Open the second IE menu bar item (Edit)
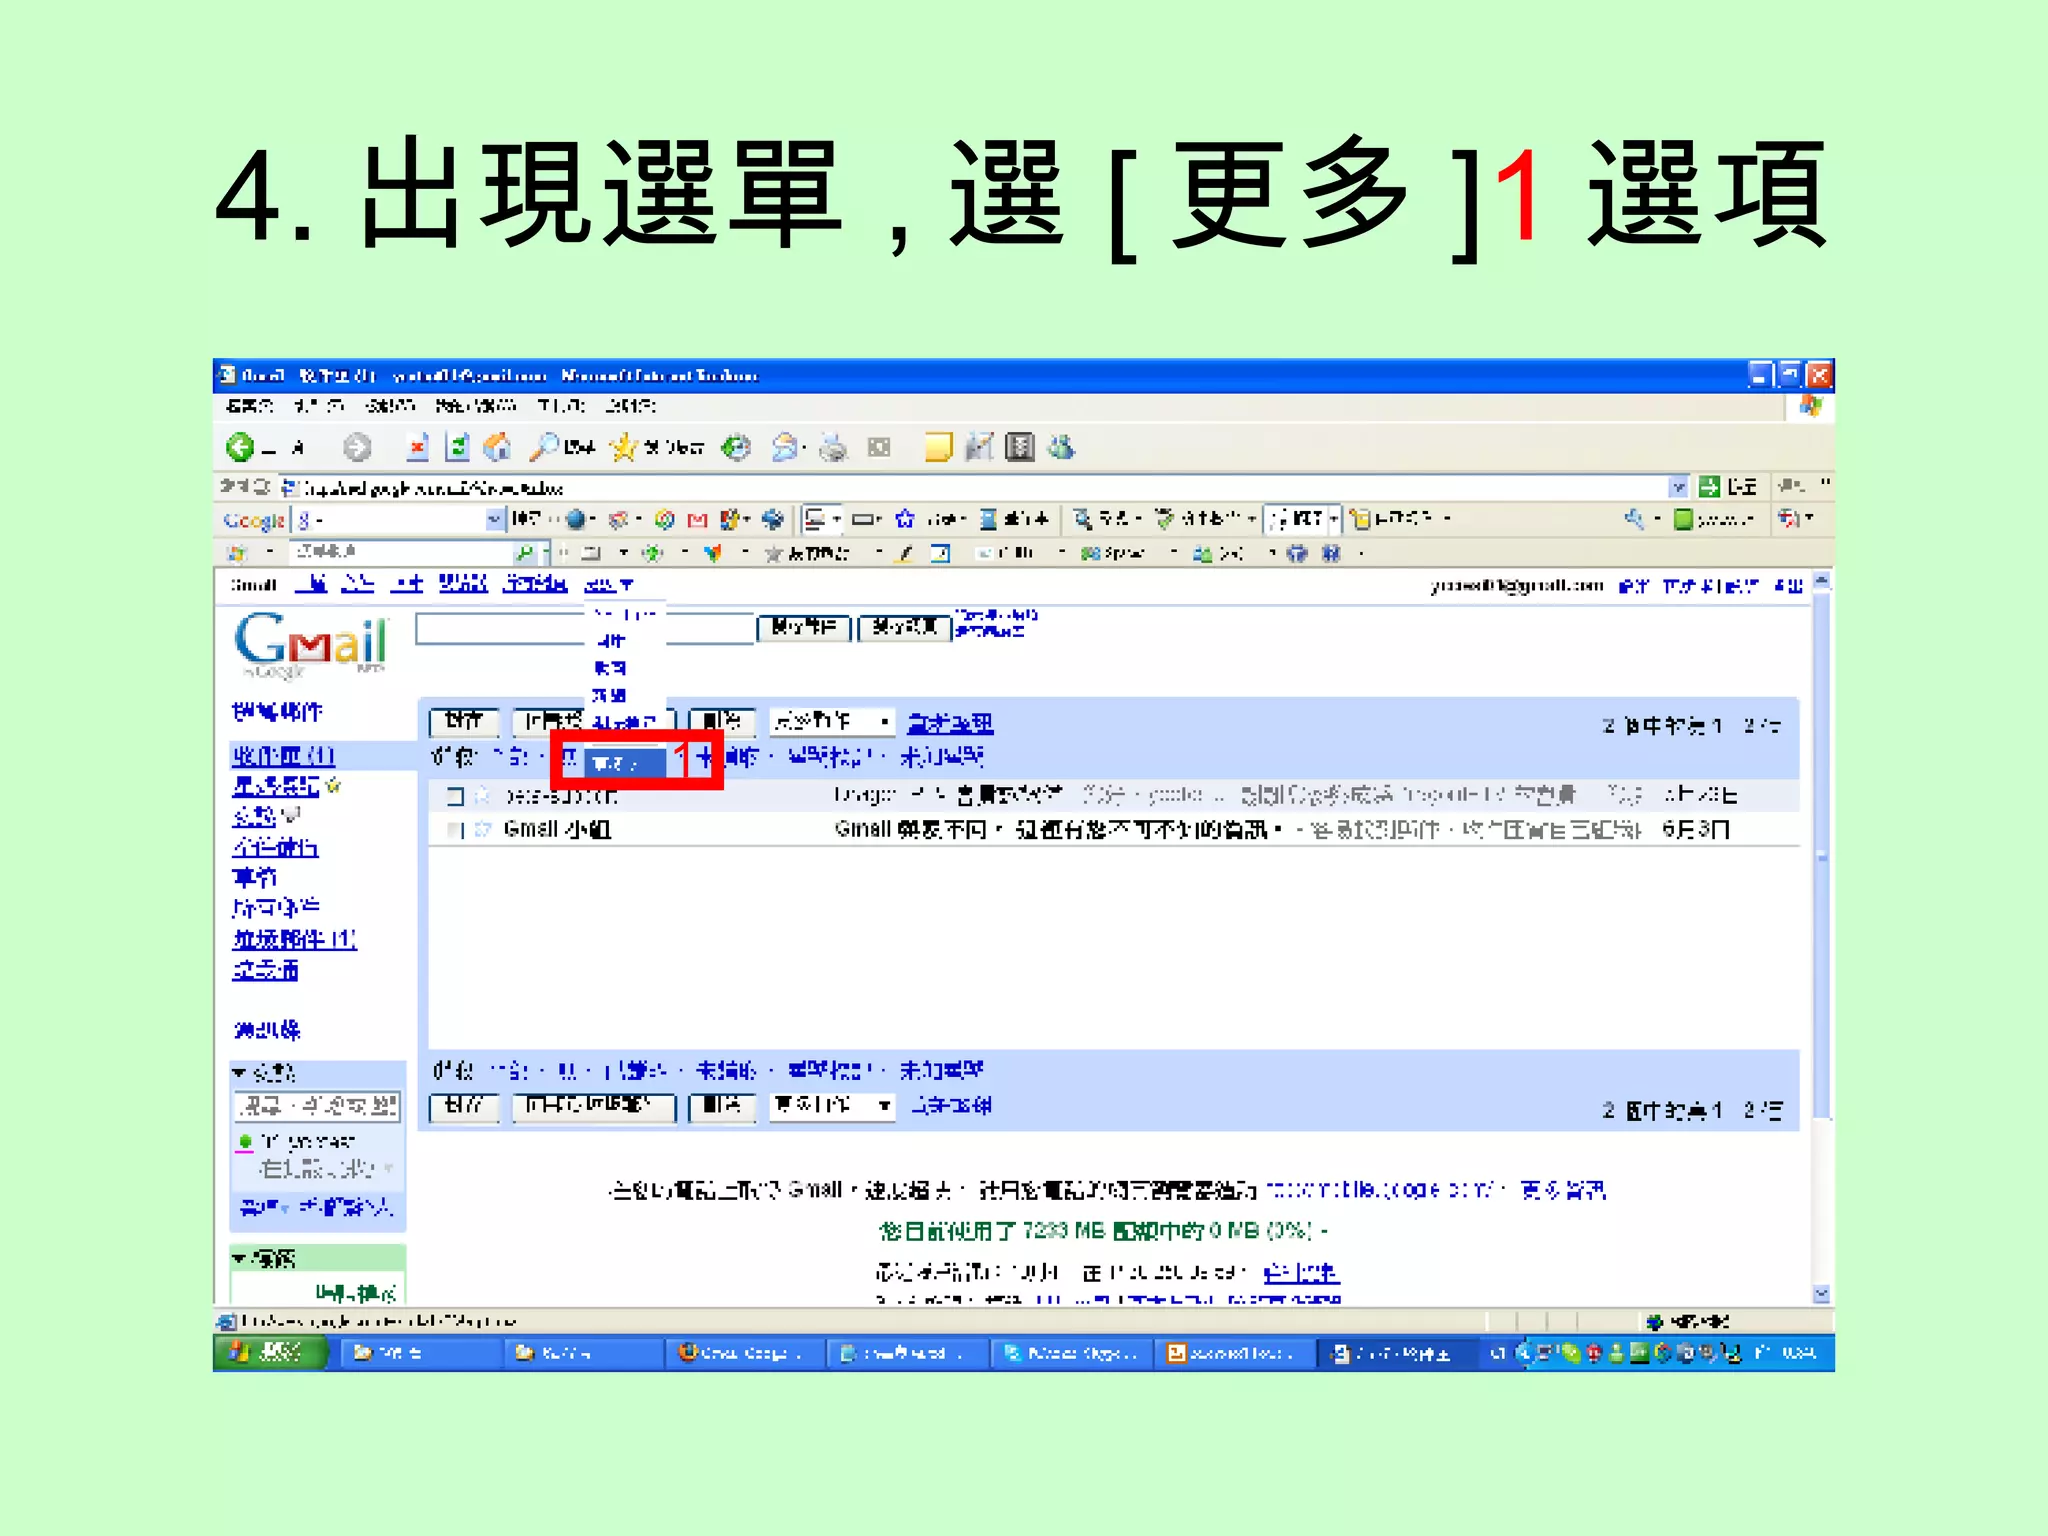 [x=320, y=406]
